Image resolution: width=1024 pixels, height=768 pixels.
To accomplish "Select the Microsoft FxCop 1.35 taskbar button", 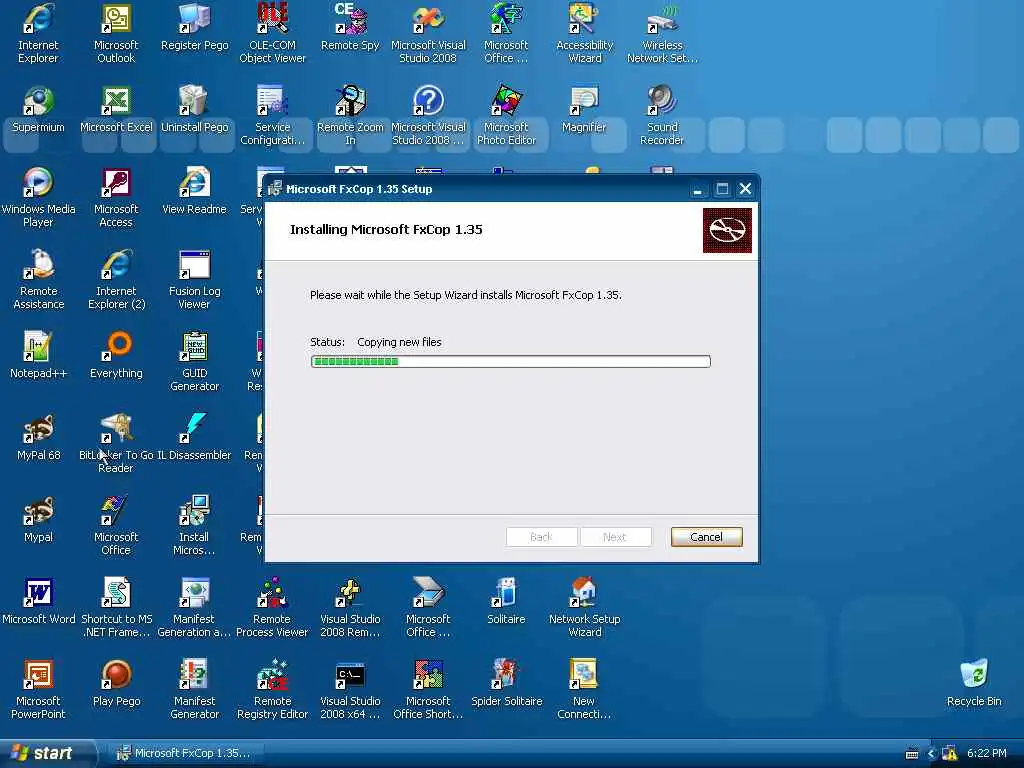I will click(x=184, y=753).
